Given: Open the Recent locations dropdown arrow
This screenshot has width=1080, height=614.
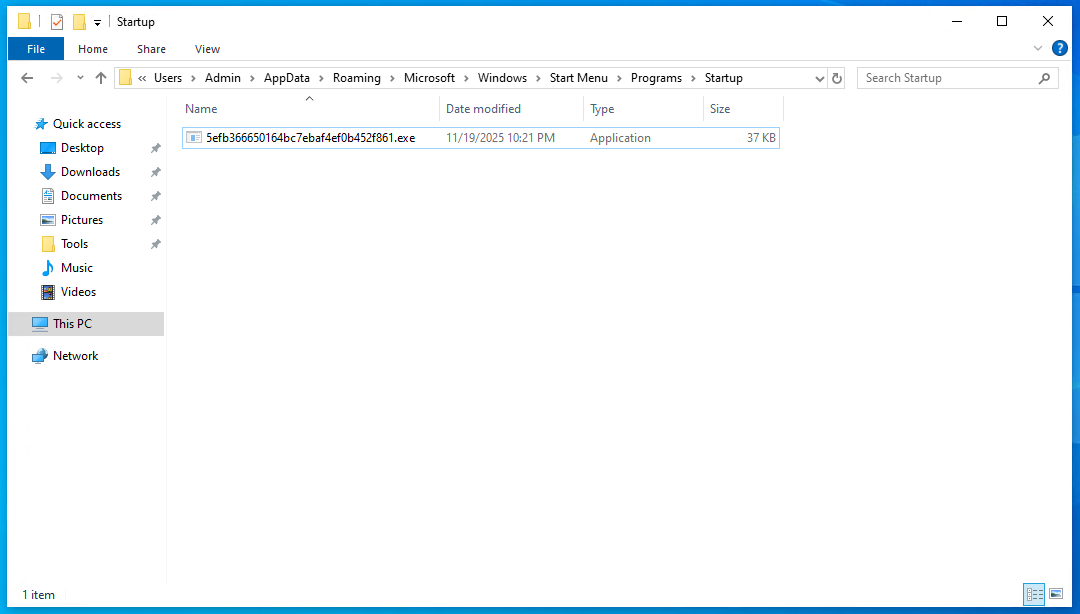Looking at the screenshot, I should [x=81, y=78].
